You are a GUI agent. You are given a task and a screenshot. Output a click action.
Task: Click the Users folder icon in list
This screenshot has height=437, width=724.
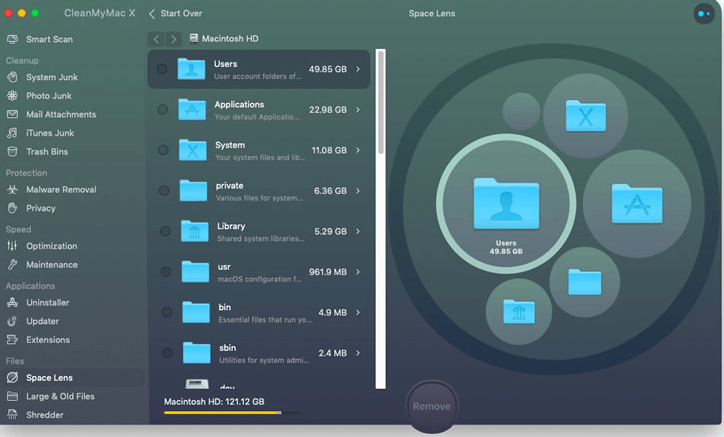191,69
